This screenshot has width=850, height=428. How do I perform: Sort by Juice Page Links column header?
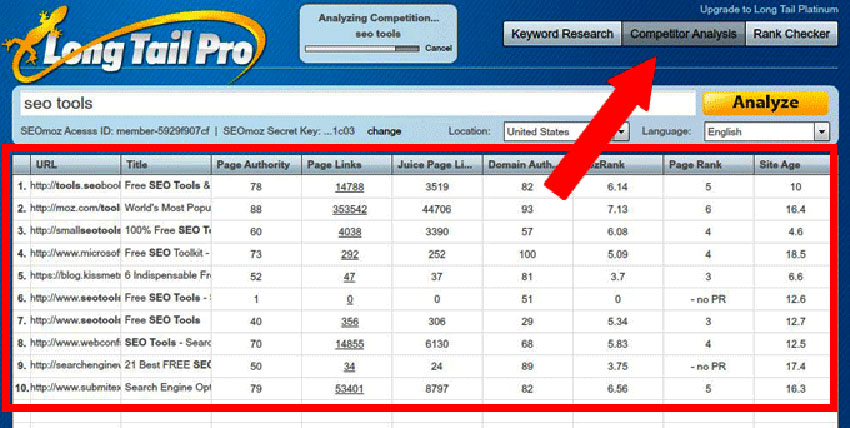[x=437, y=165]
